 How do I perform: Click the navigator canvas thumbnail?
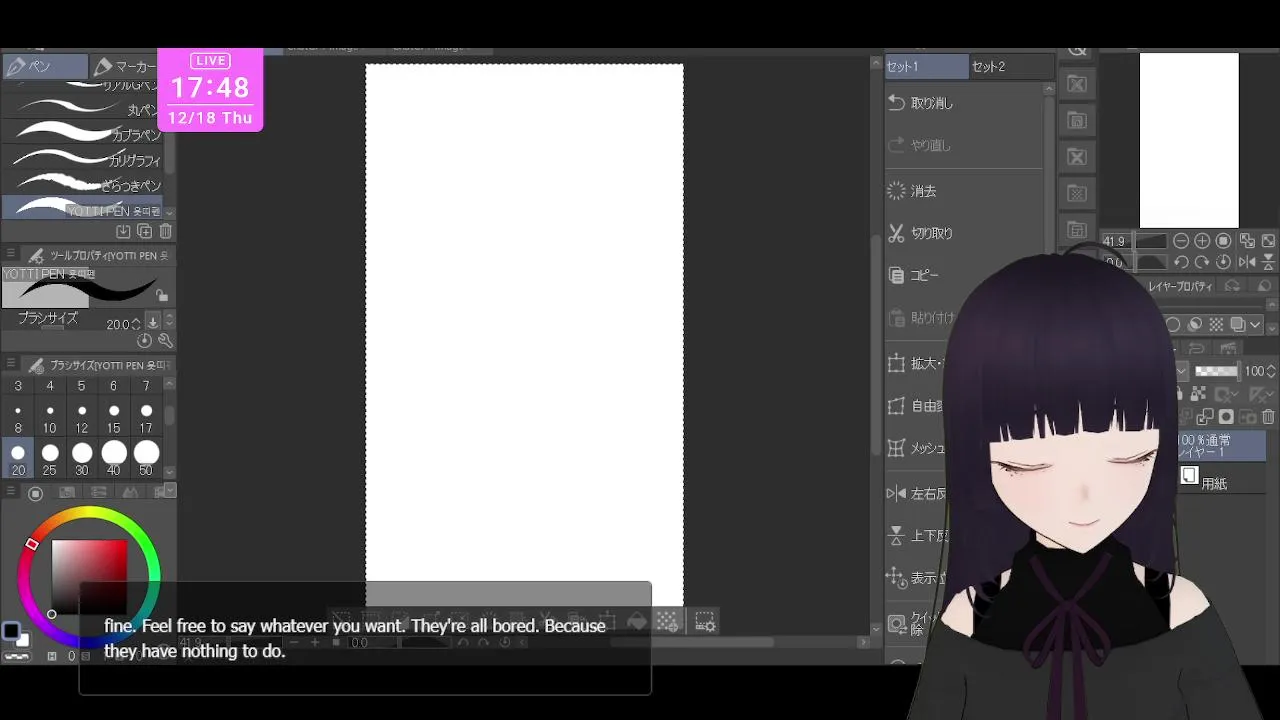click(x=1189, y=140)
